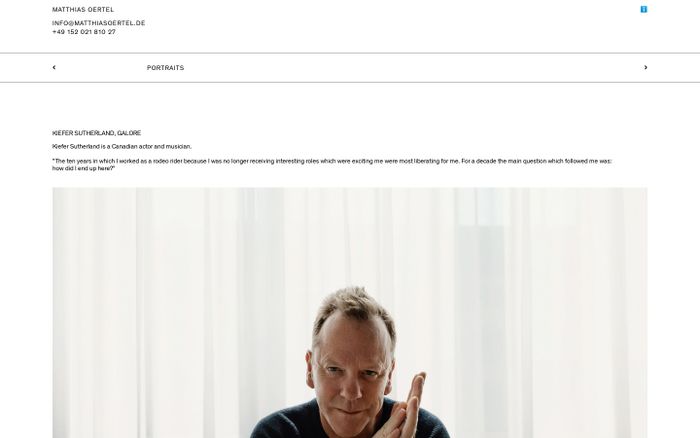Click the word GALORE in the heading
The height and width of the screenshot is (438, 700).
coord(129,133)
